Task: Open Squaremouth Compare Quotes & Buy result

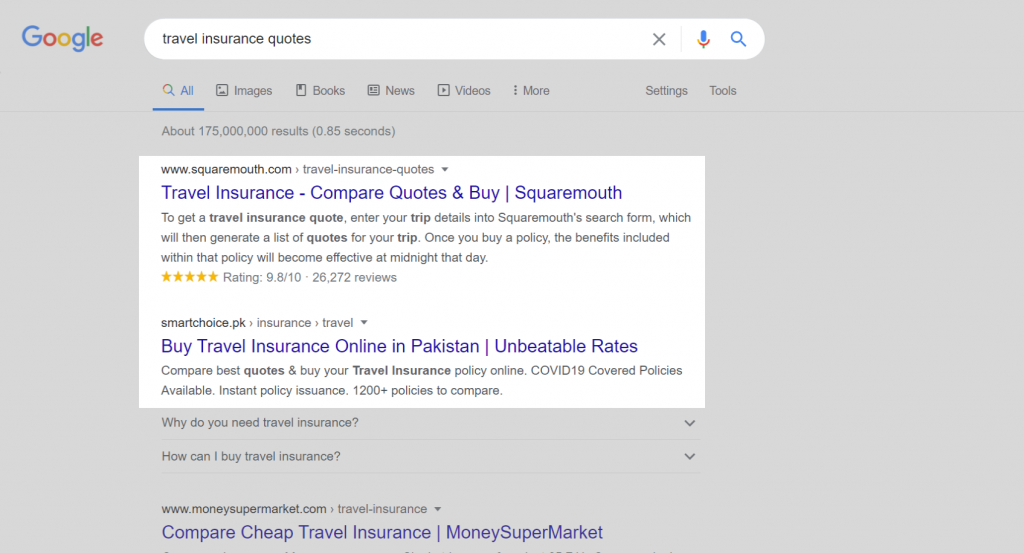Action: [391, 193]
